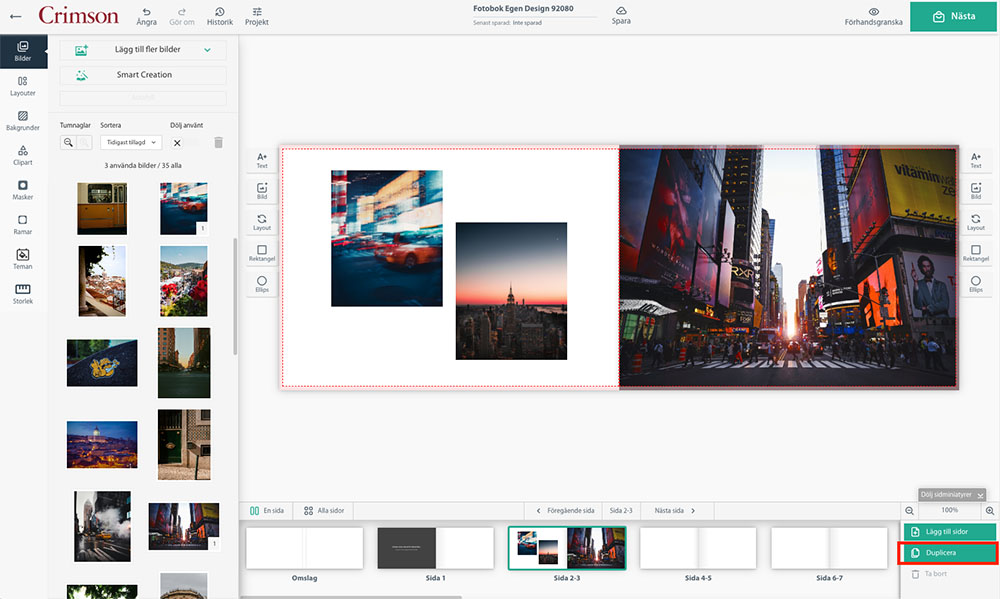Collapse thumbnails with Dölj sidminiatyrer
1000x599 pixels.
[x=953, y=495]
